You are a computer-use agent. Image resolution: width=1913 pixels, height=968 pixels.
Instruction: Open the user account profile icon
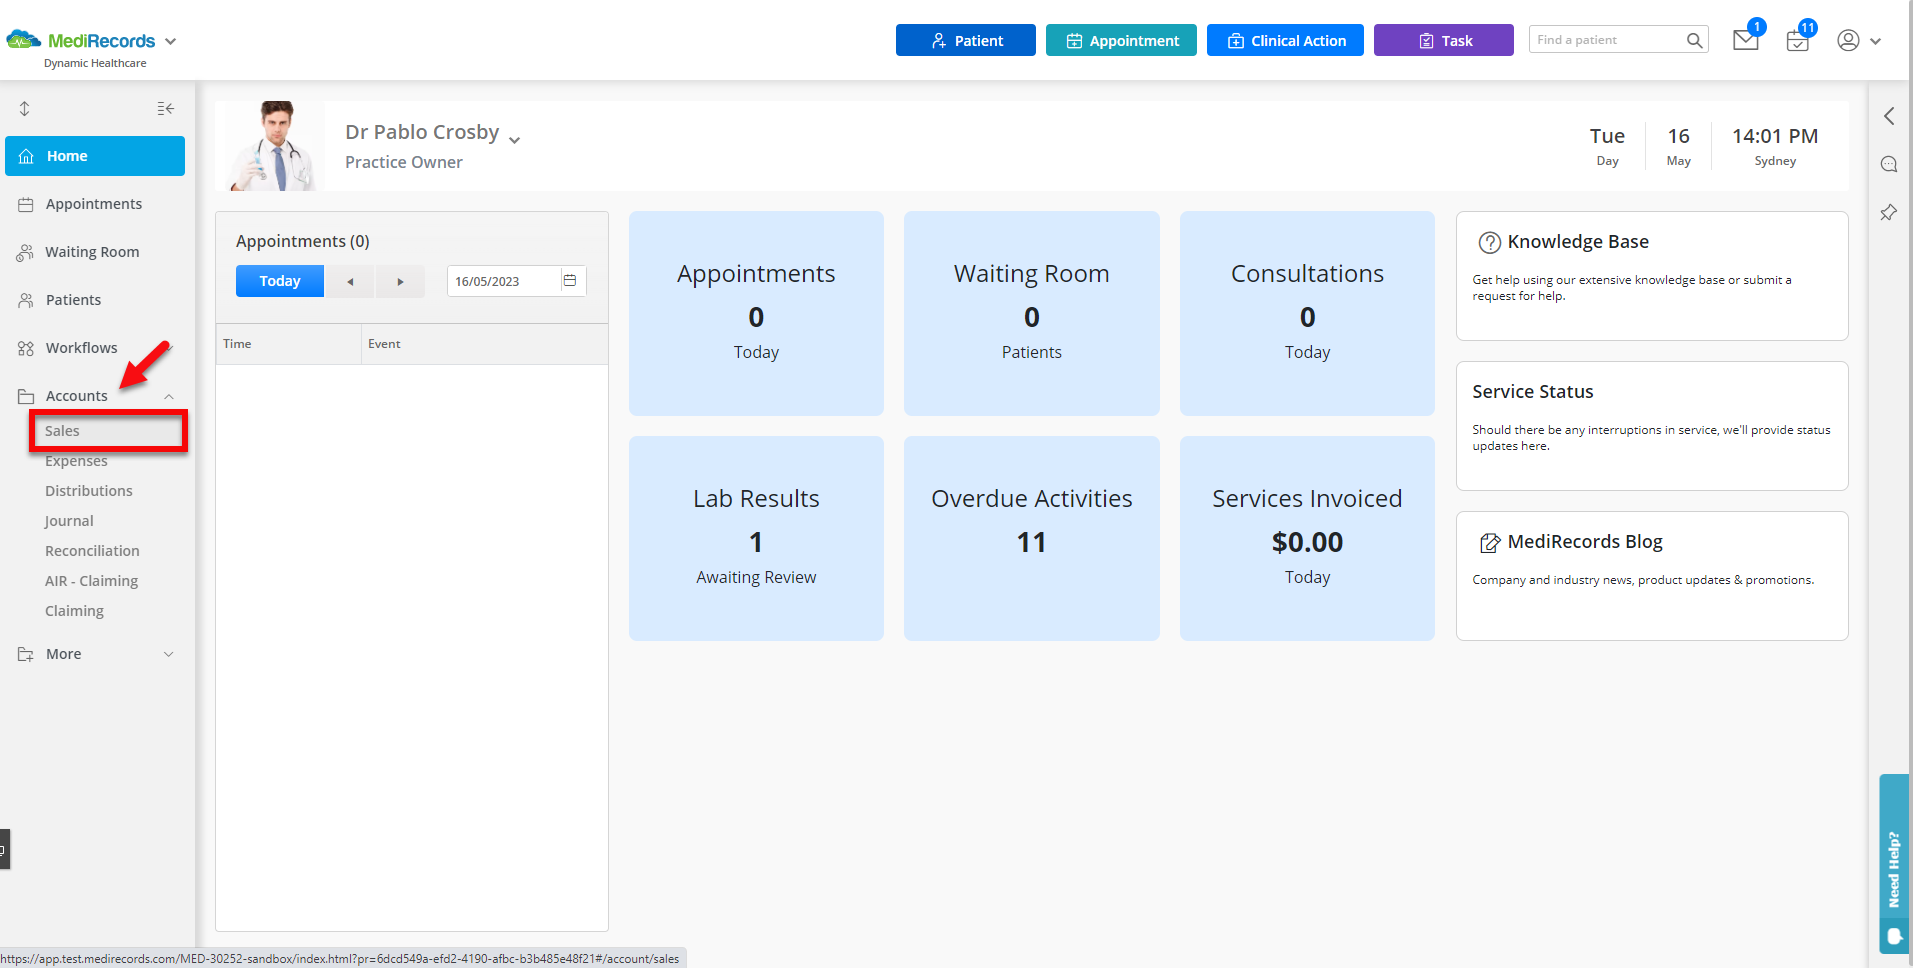1848,40
